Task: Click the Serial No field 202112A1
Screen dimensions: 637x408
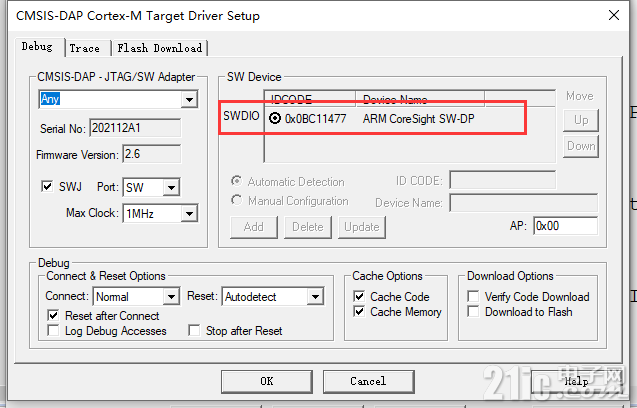Action: point(135,128)
